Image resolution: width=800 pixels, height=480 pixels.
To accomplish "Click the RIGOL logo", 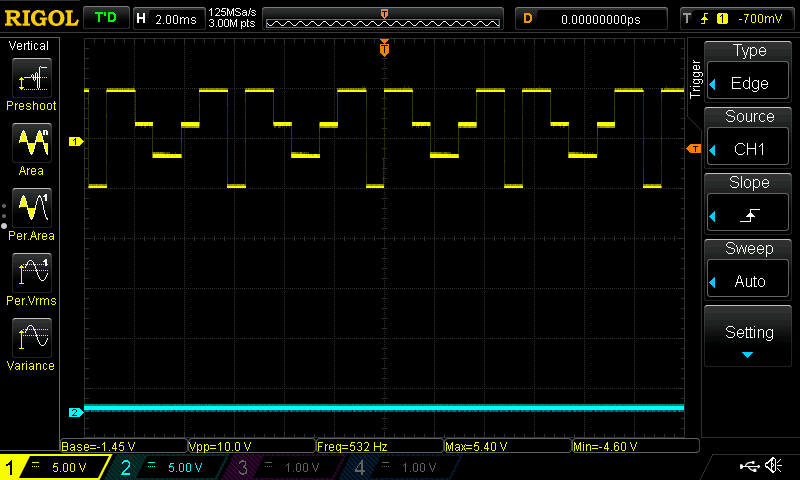I will tap(41, 18).
